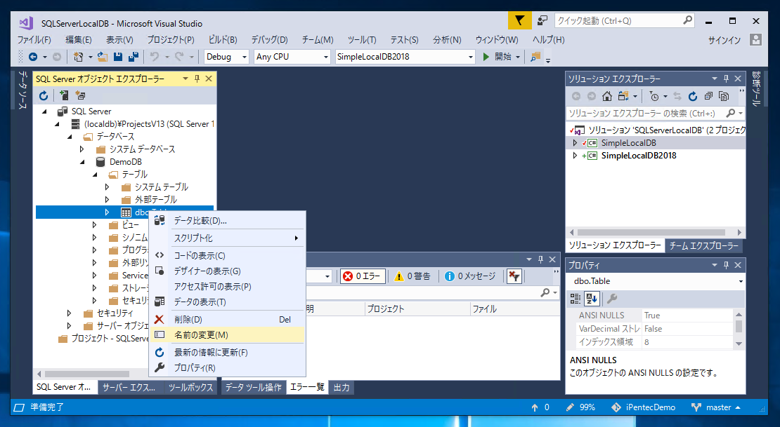Viewport: 780px width, 427px height.
Task: Open the デバッグ(D) menu
Action: tap(269, 40)
